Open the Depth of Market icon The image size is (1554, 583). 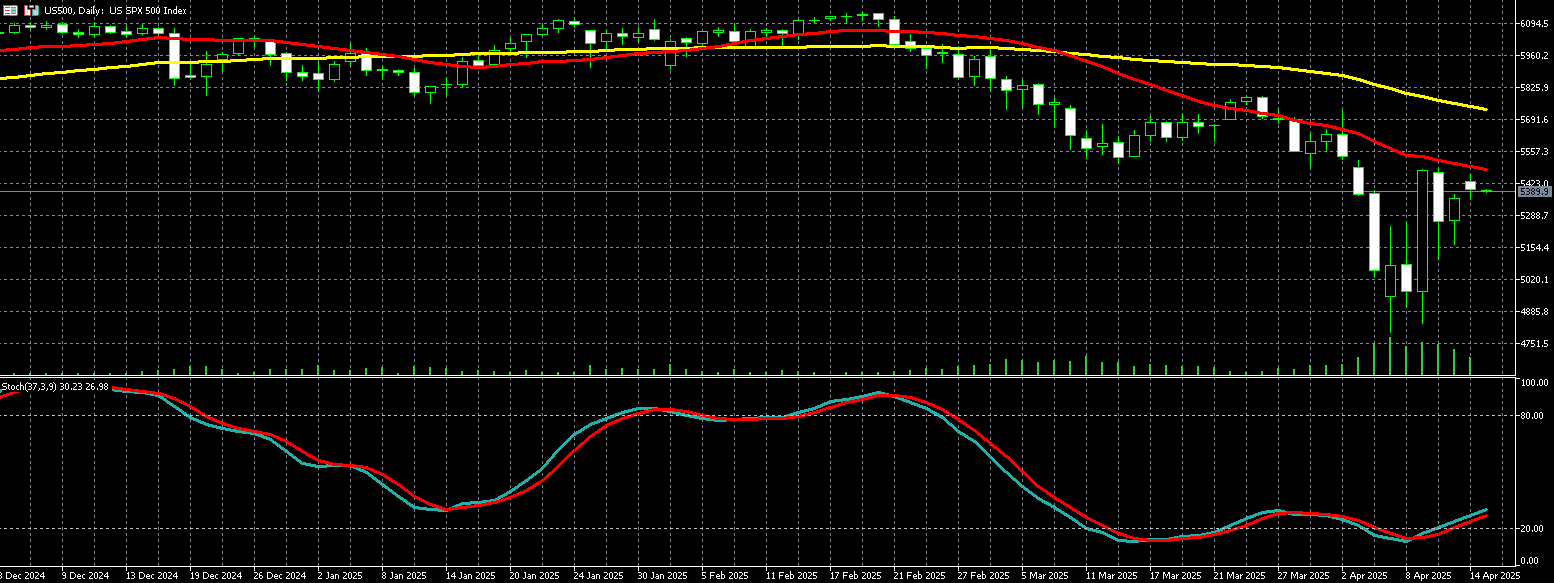pyautogui.click(x=32, y=10)
